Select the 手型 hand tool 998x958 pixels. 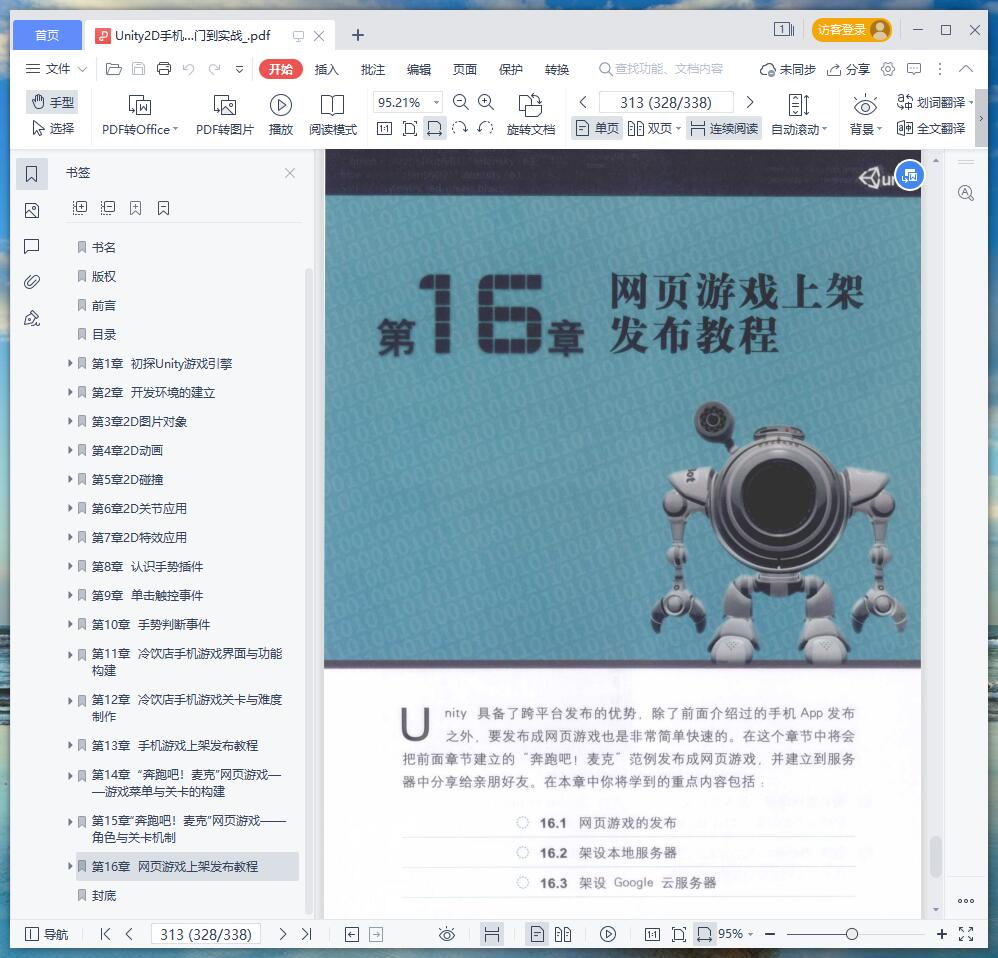pos(52,102)
